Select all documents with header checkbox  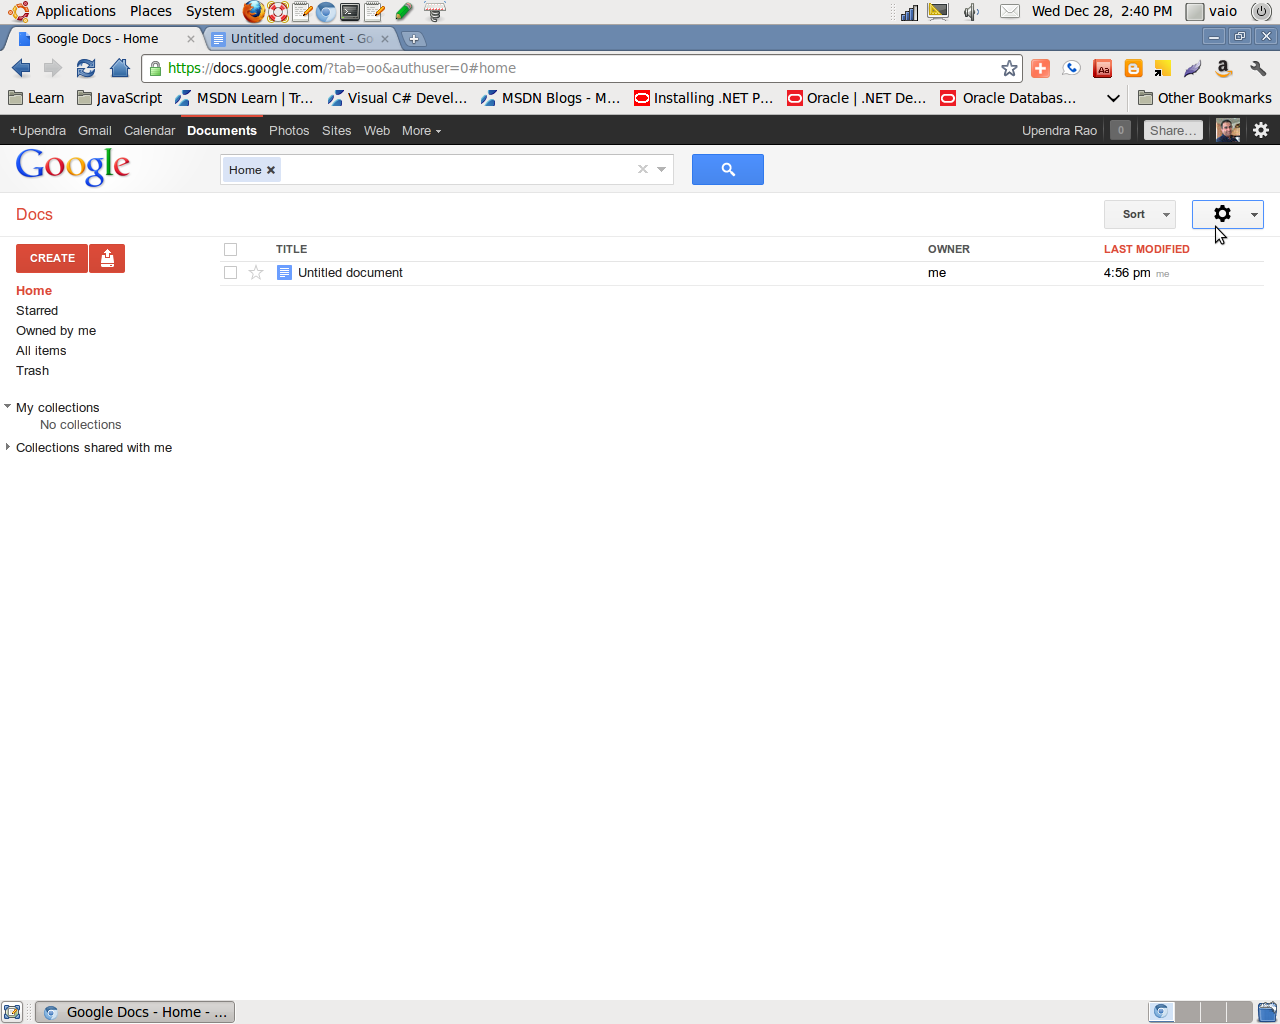(230, 249)
